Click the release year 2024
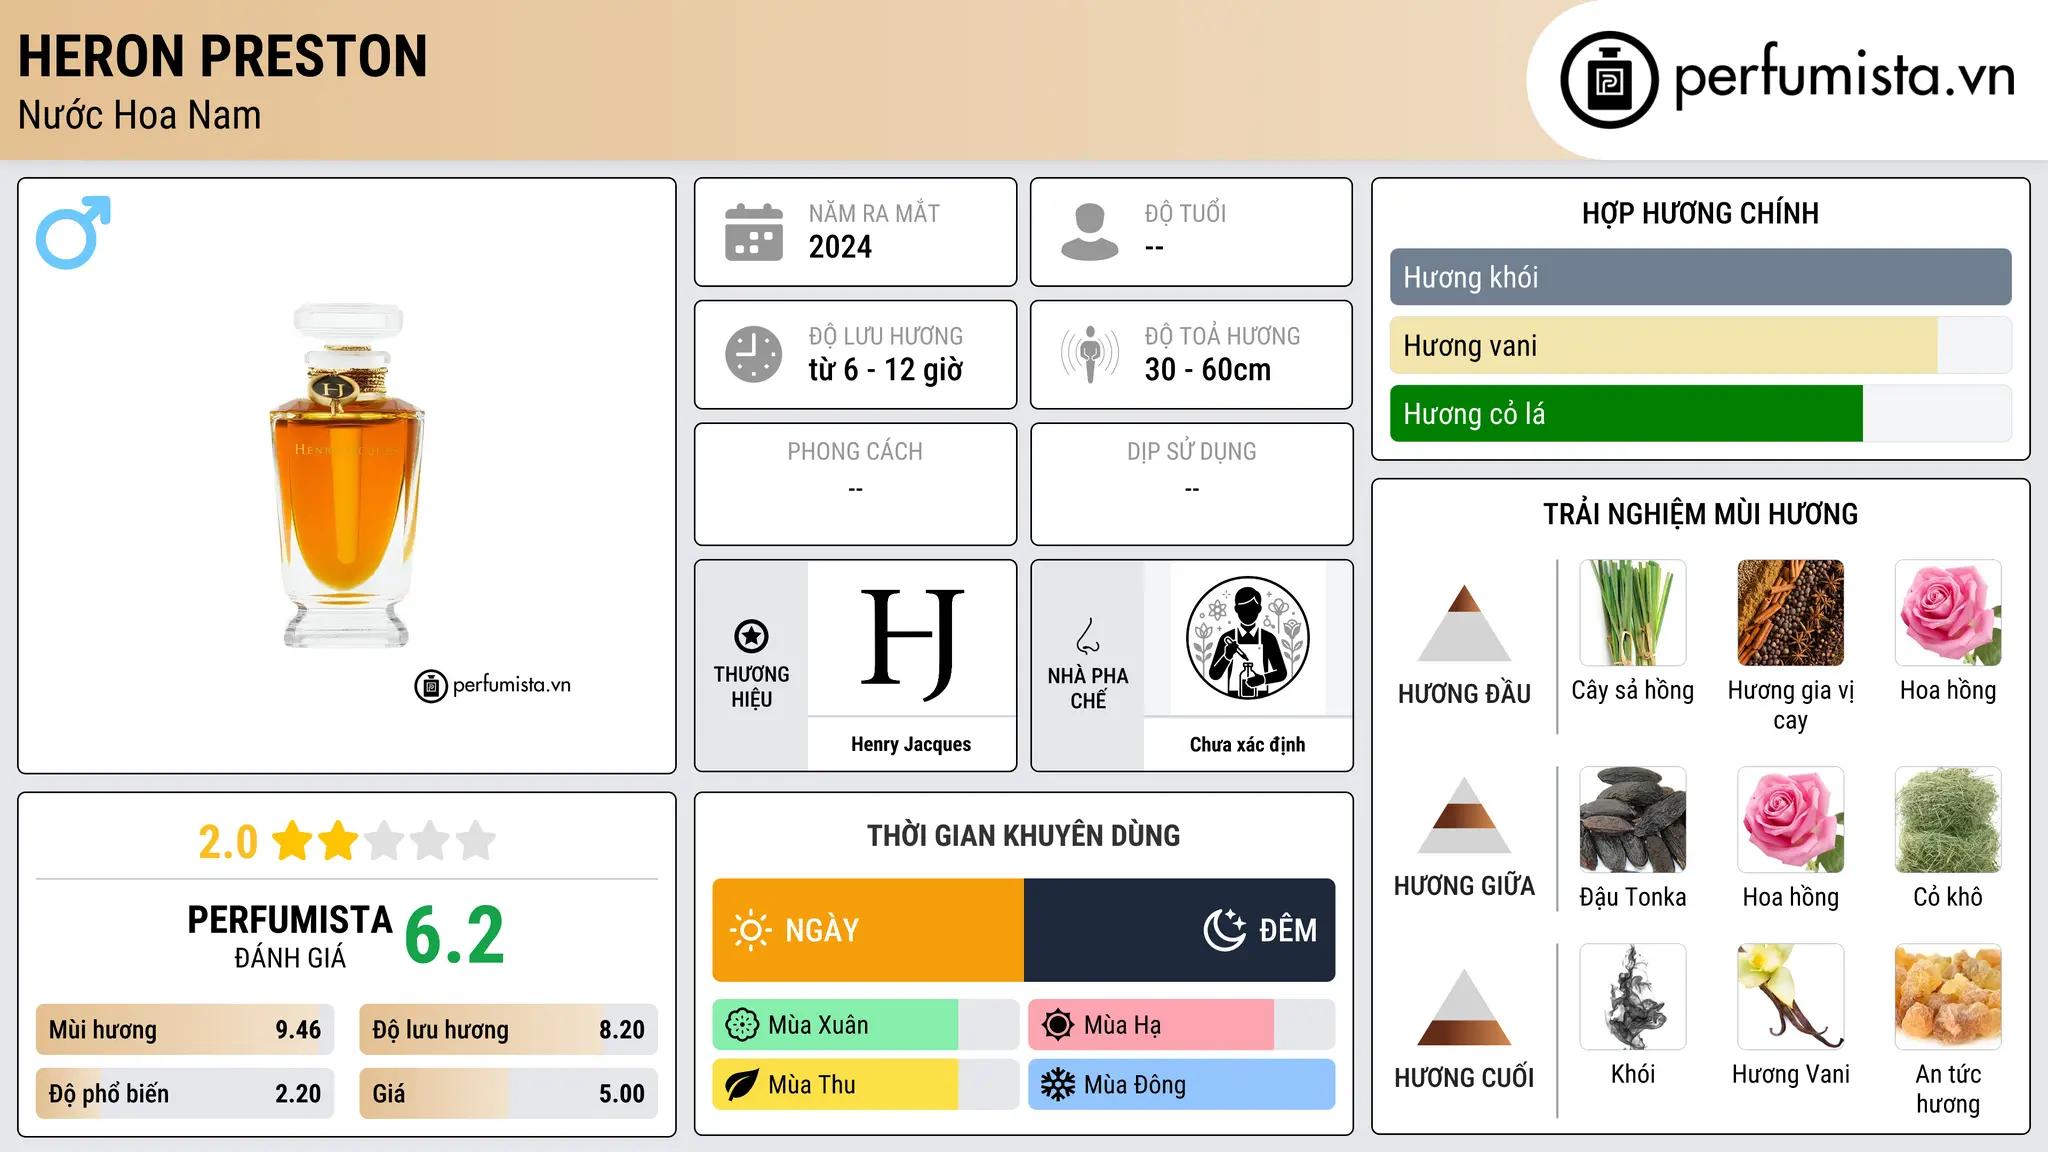This screenshot has height=1152, width=2048. (x=840, y=247)
